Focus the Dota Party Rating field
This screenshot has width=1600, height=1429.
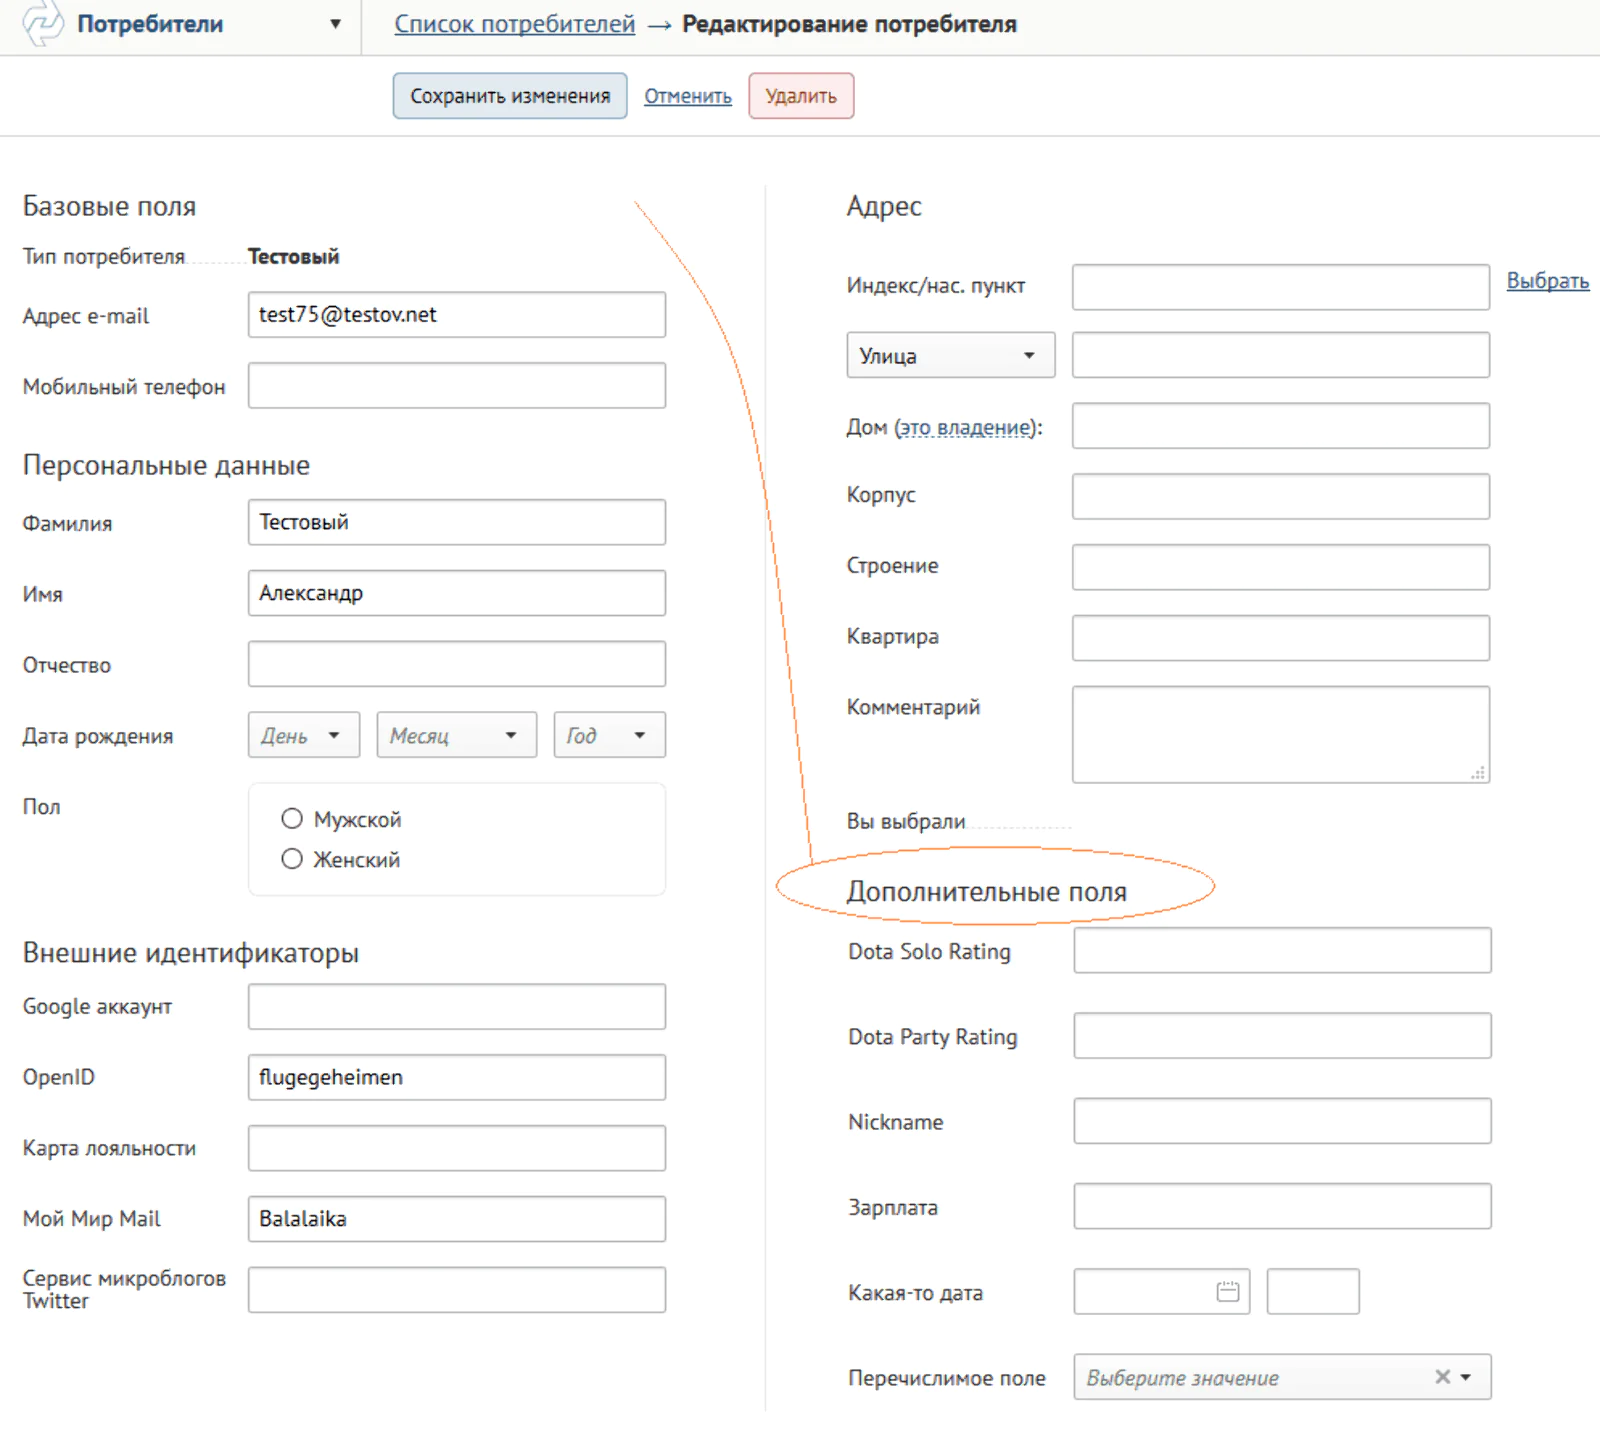point(1283,1036)
